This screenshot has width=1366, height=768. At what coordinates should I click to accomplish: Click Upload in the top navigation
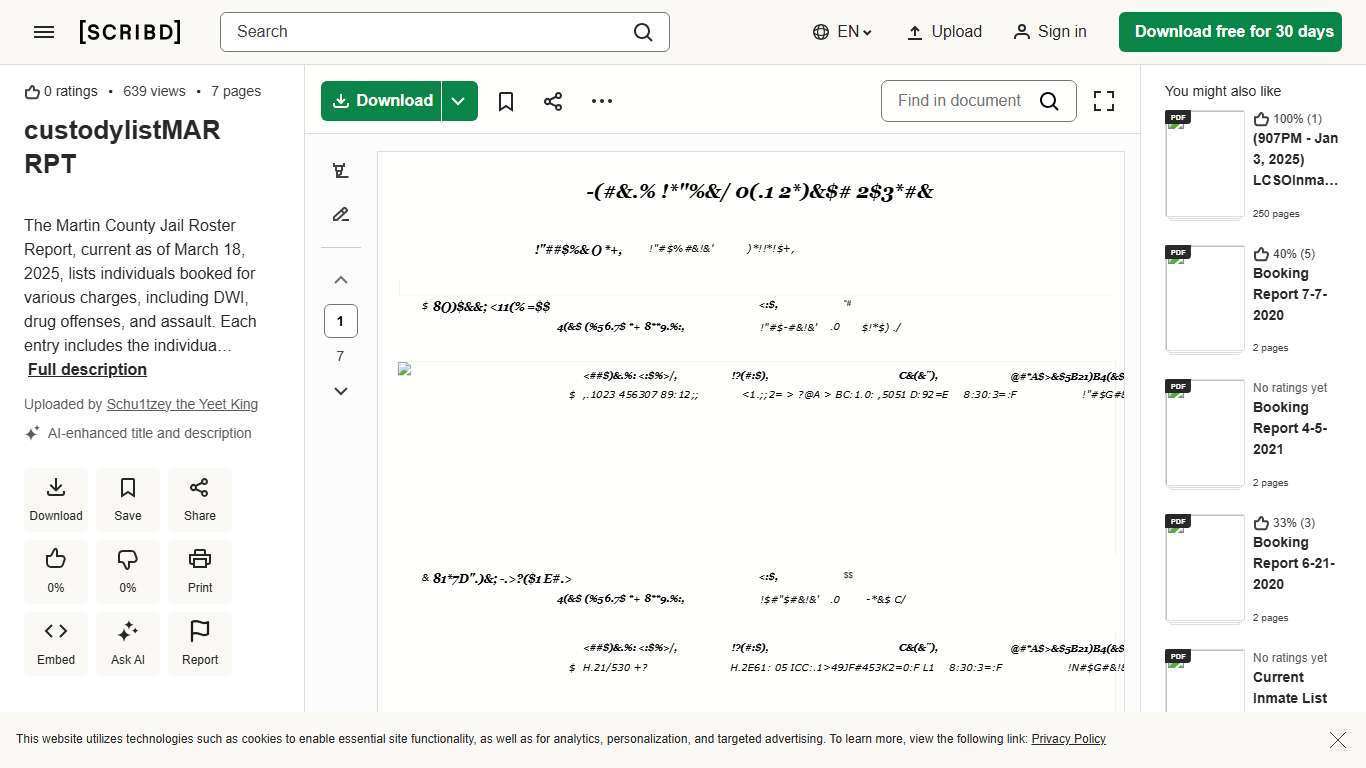(944, 32)
